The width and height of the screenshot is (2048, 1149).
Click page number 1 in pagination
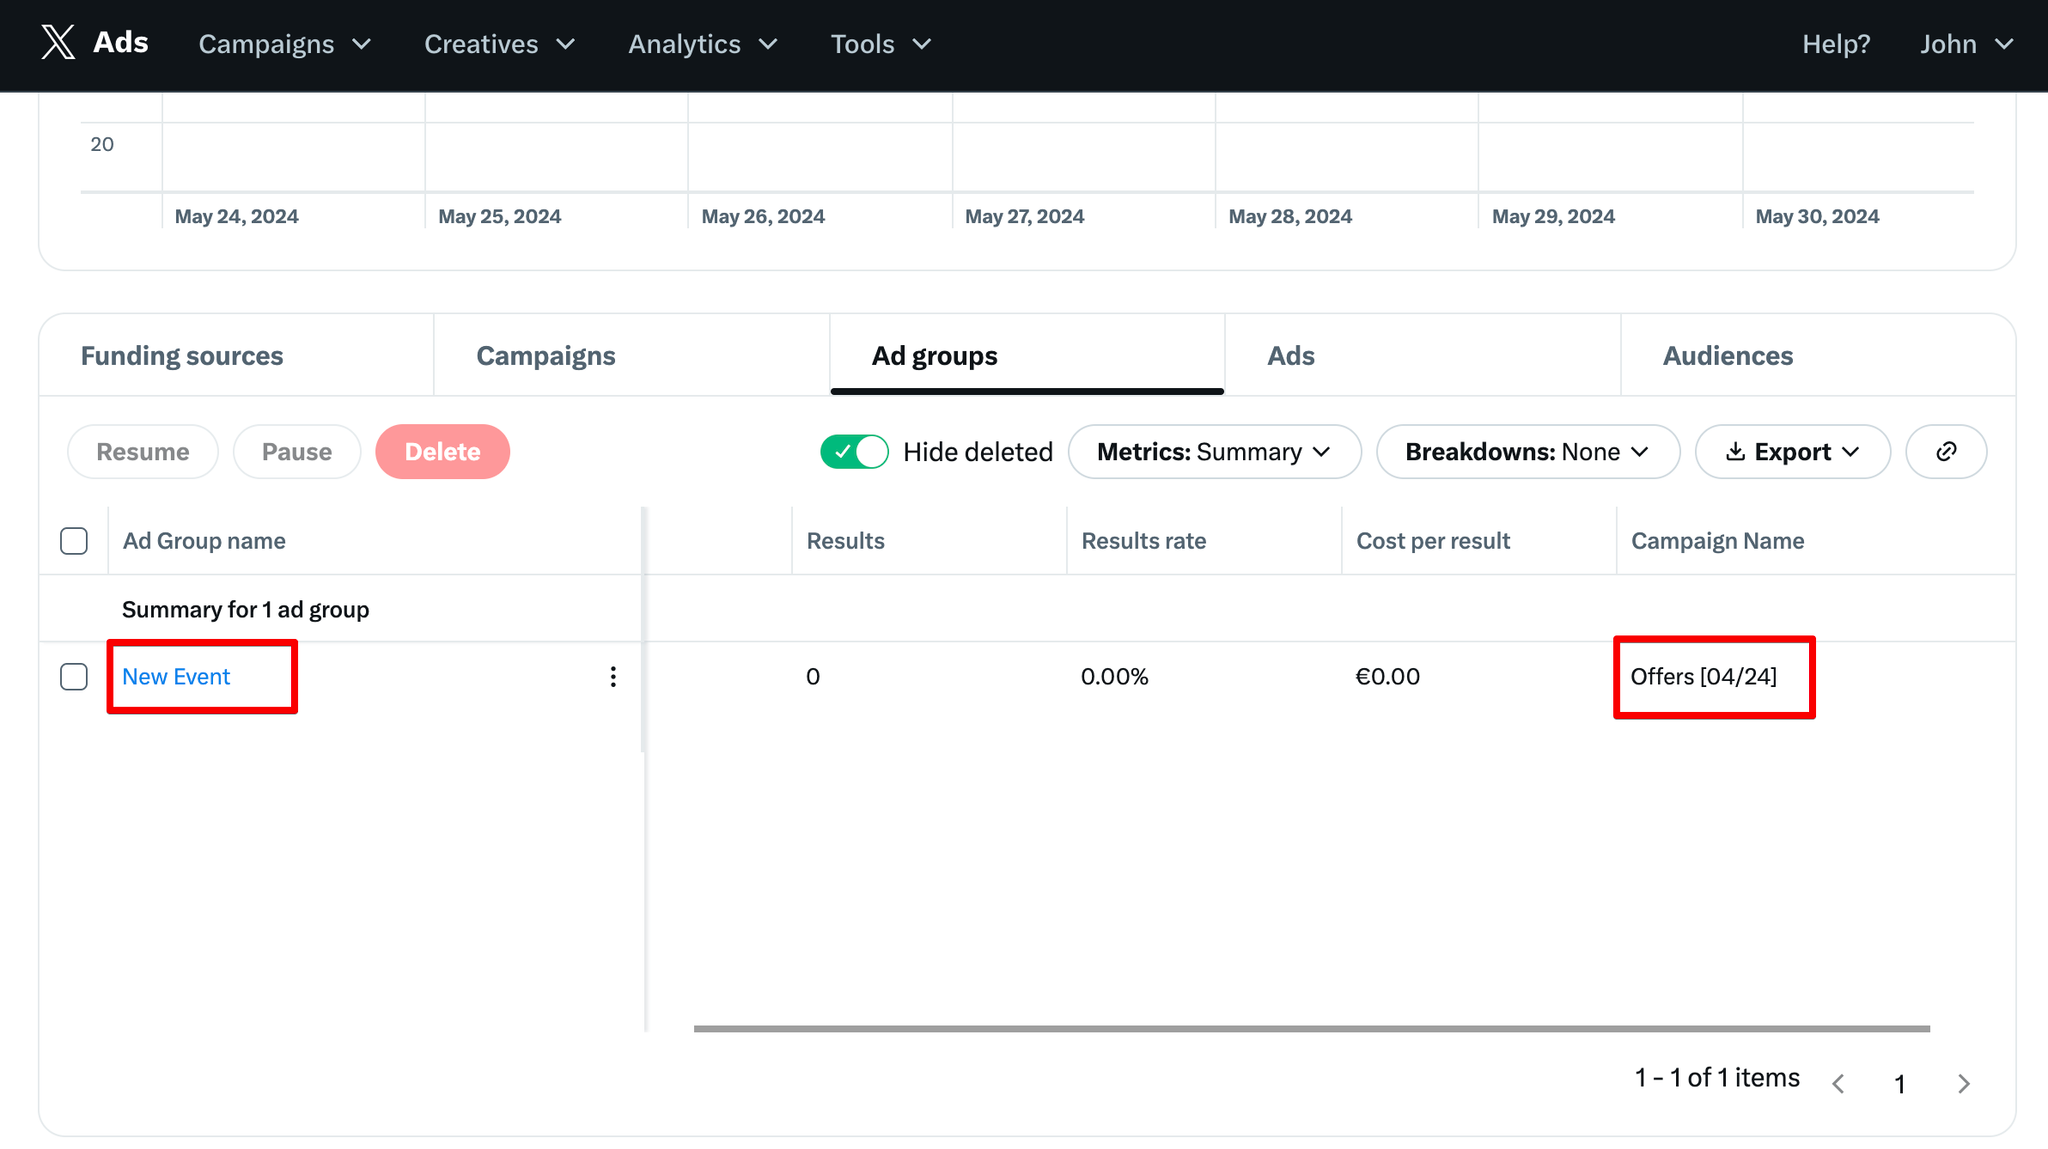(x=1900, y=1084)
